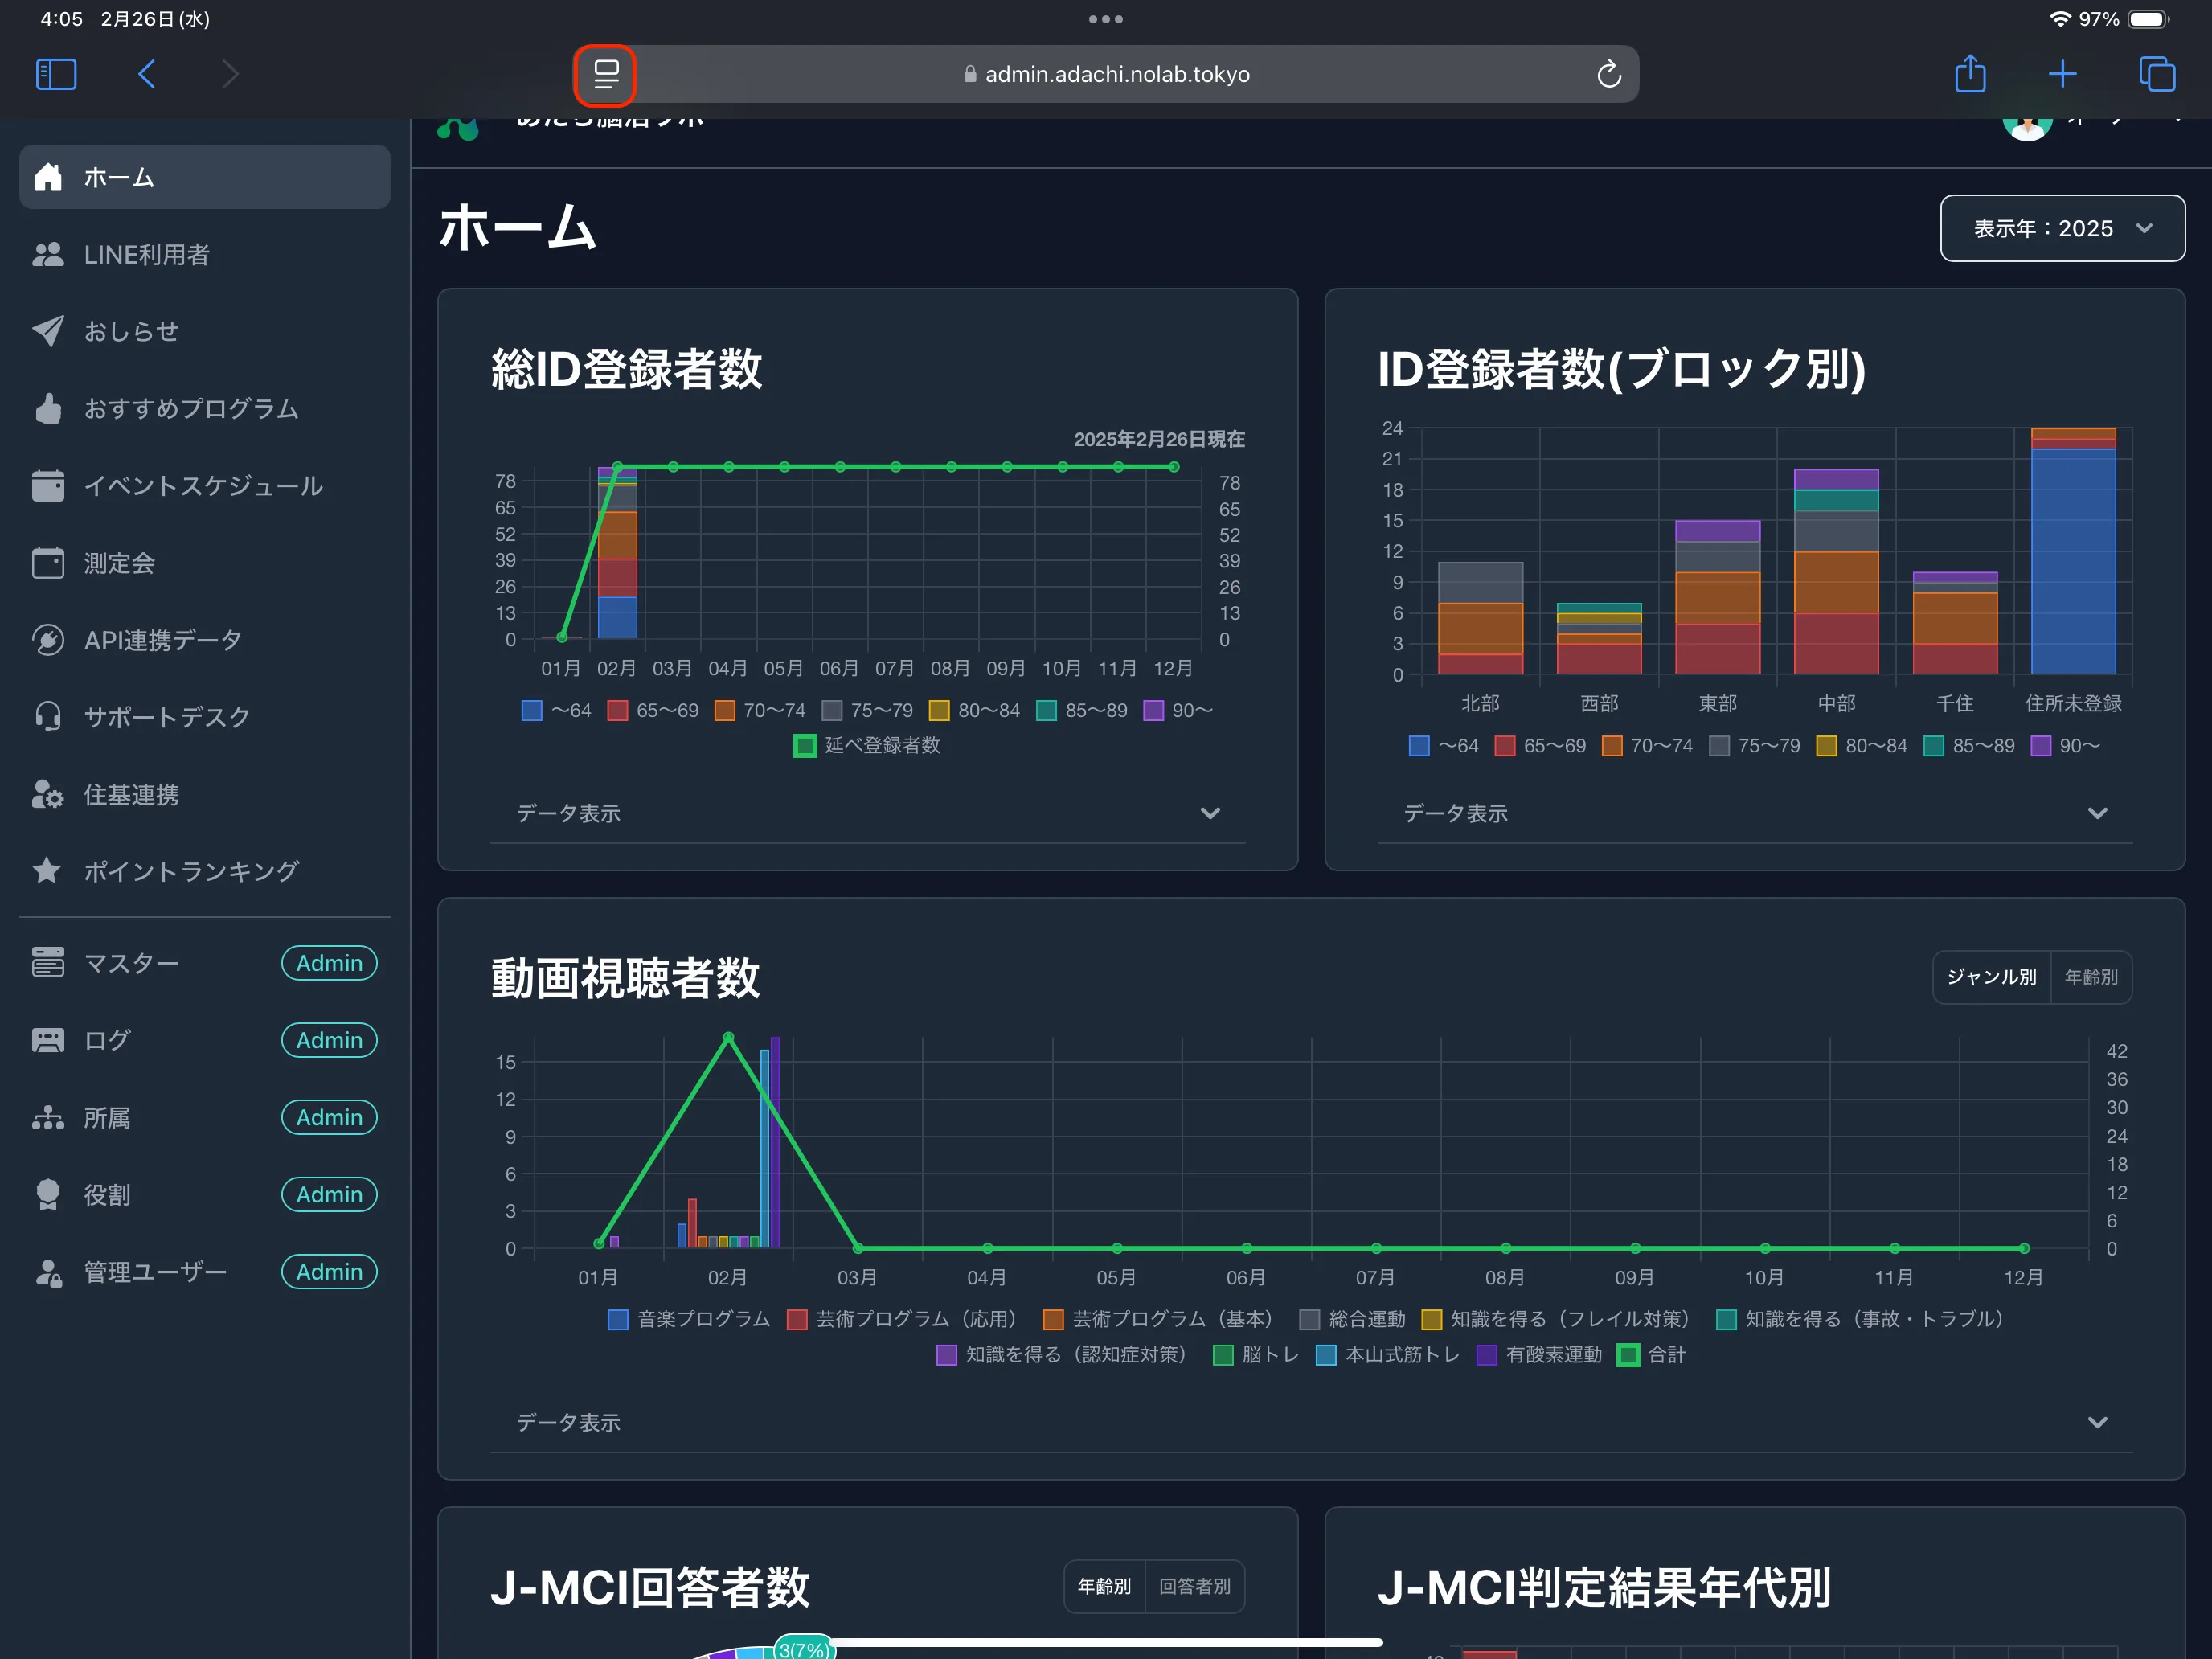Toggle 音楽プログラム legend in video chart
Viewport: 2212px width, 1659px height.
(690, 1319)
